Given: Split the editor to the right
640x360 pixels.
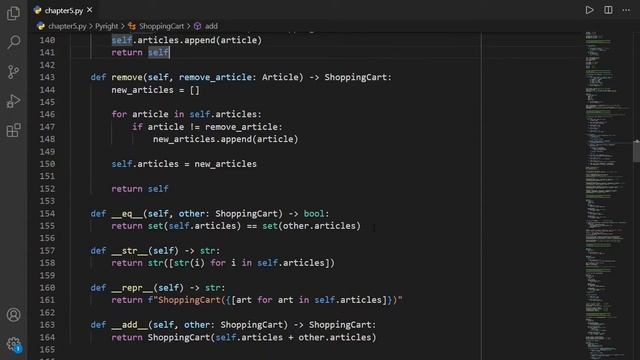Looking at the screenshot, I should click(608, 10).
